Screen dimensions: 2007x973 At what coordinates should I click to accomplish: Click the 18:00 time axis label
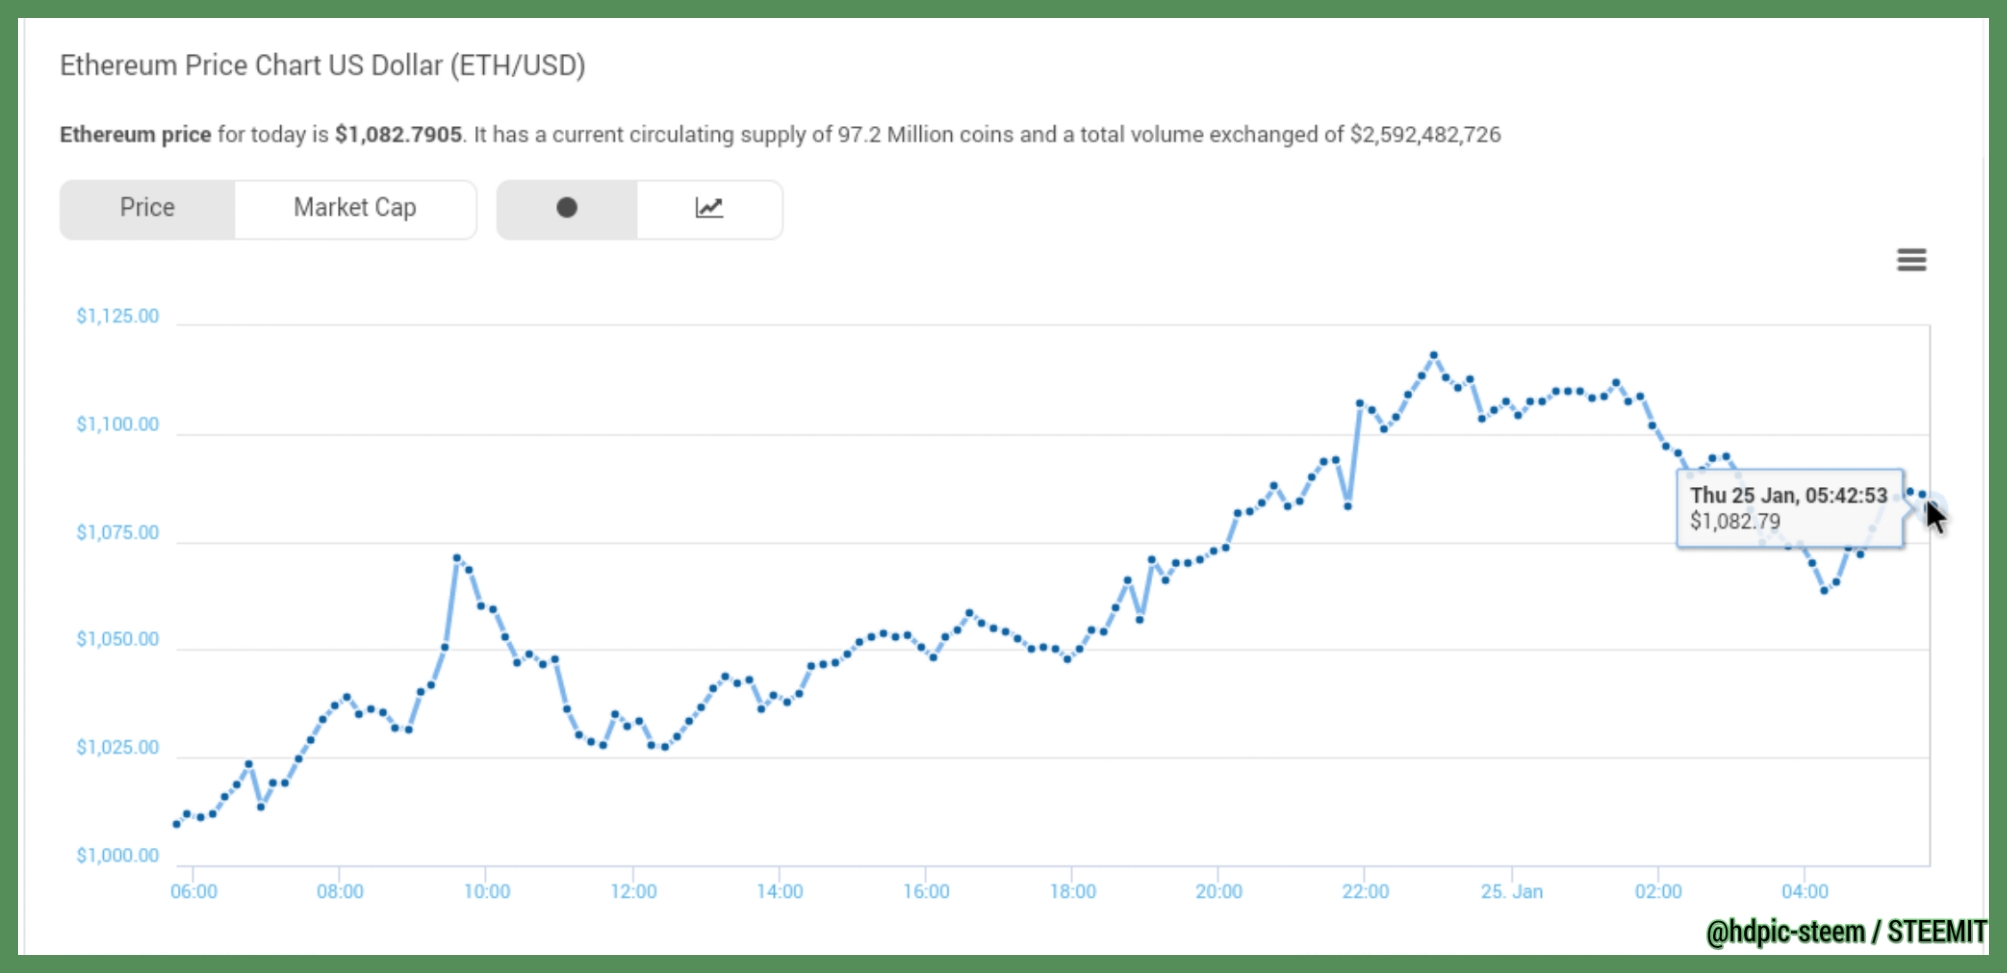point(1073,891)
